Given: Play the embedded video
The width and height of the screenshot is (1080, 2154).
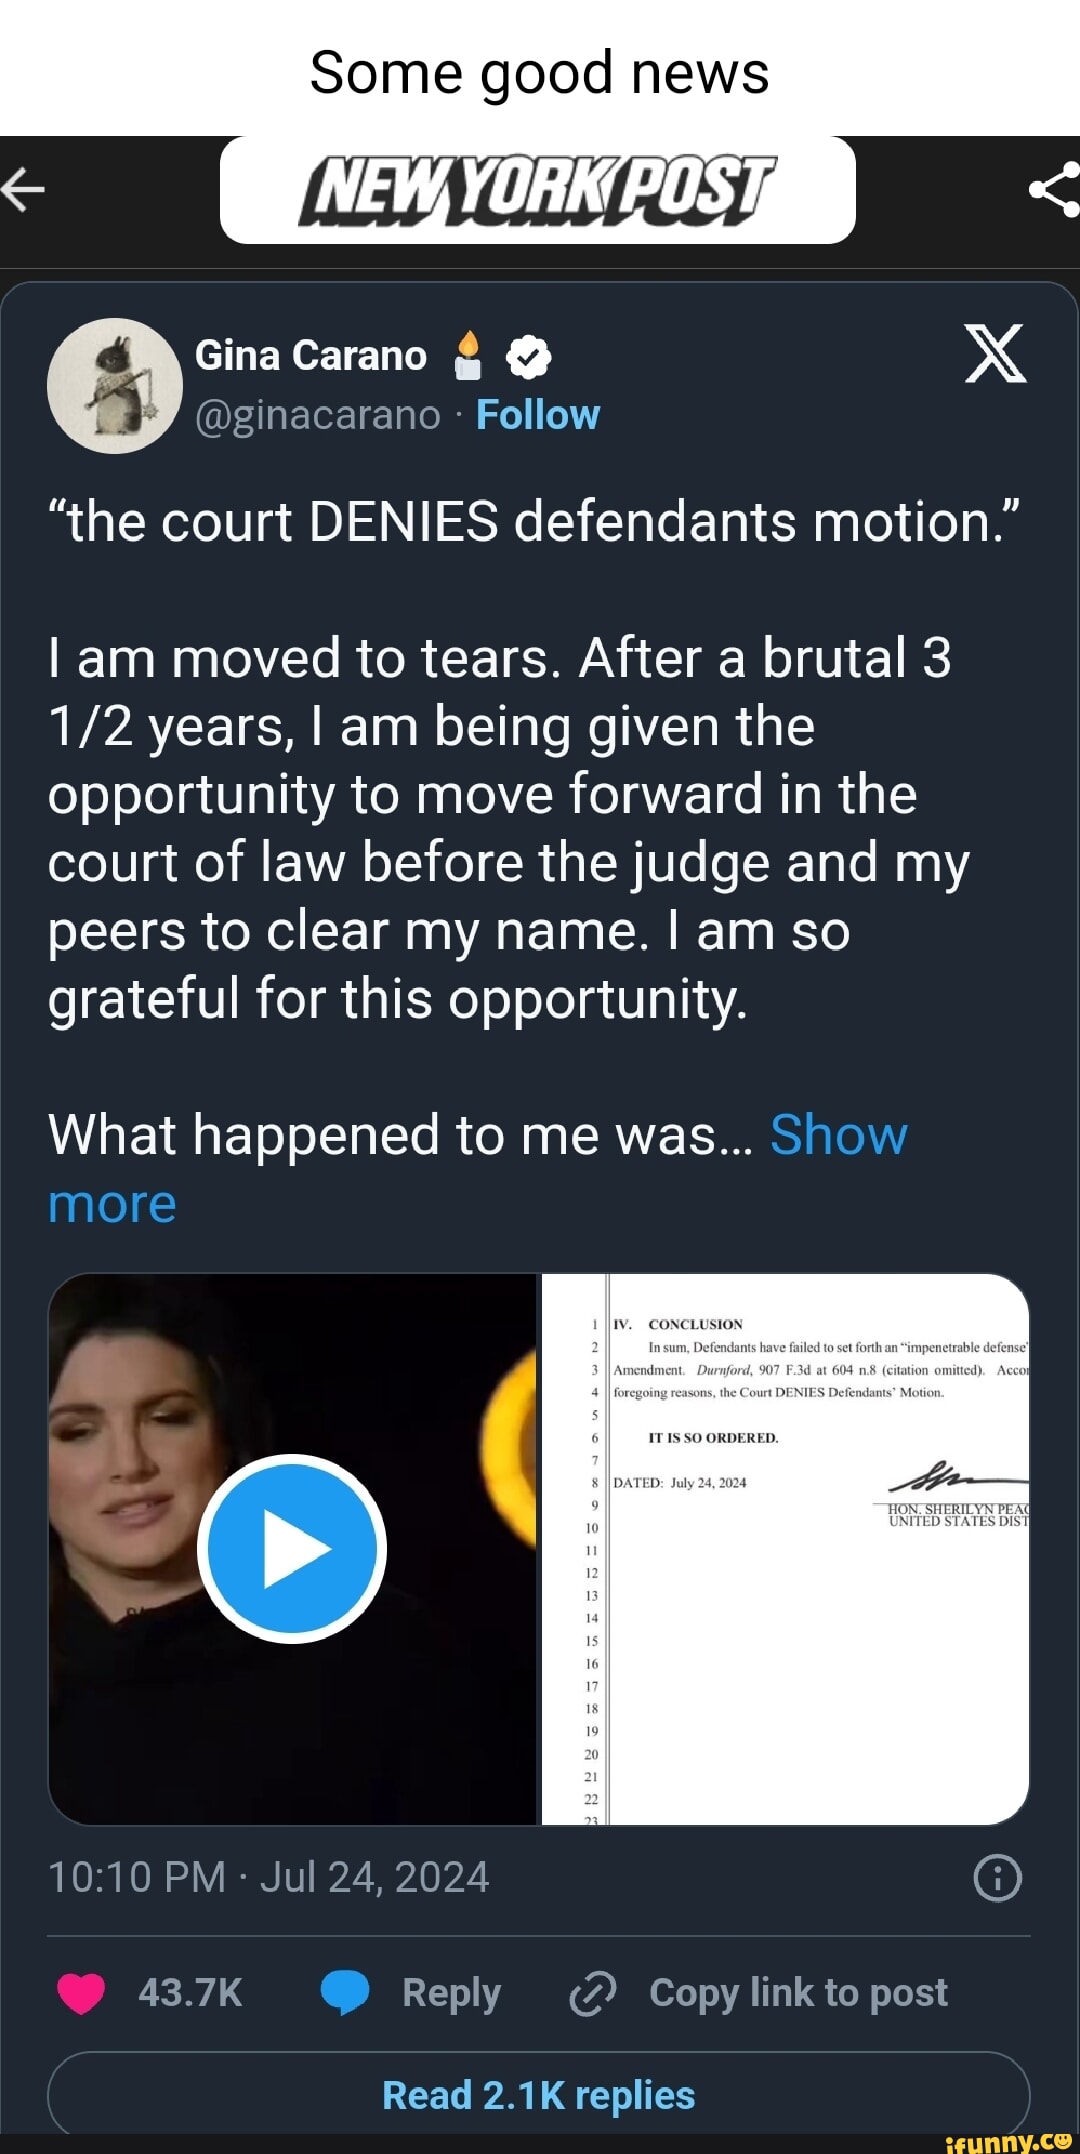Looking at the screenshot, I should pyautogui.click(x=292, y=1548).
